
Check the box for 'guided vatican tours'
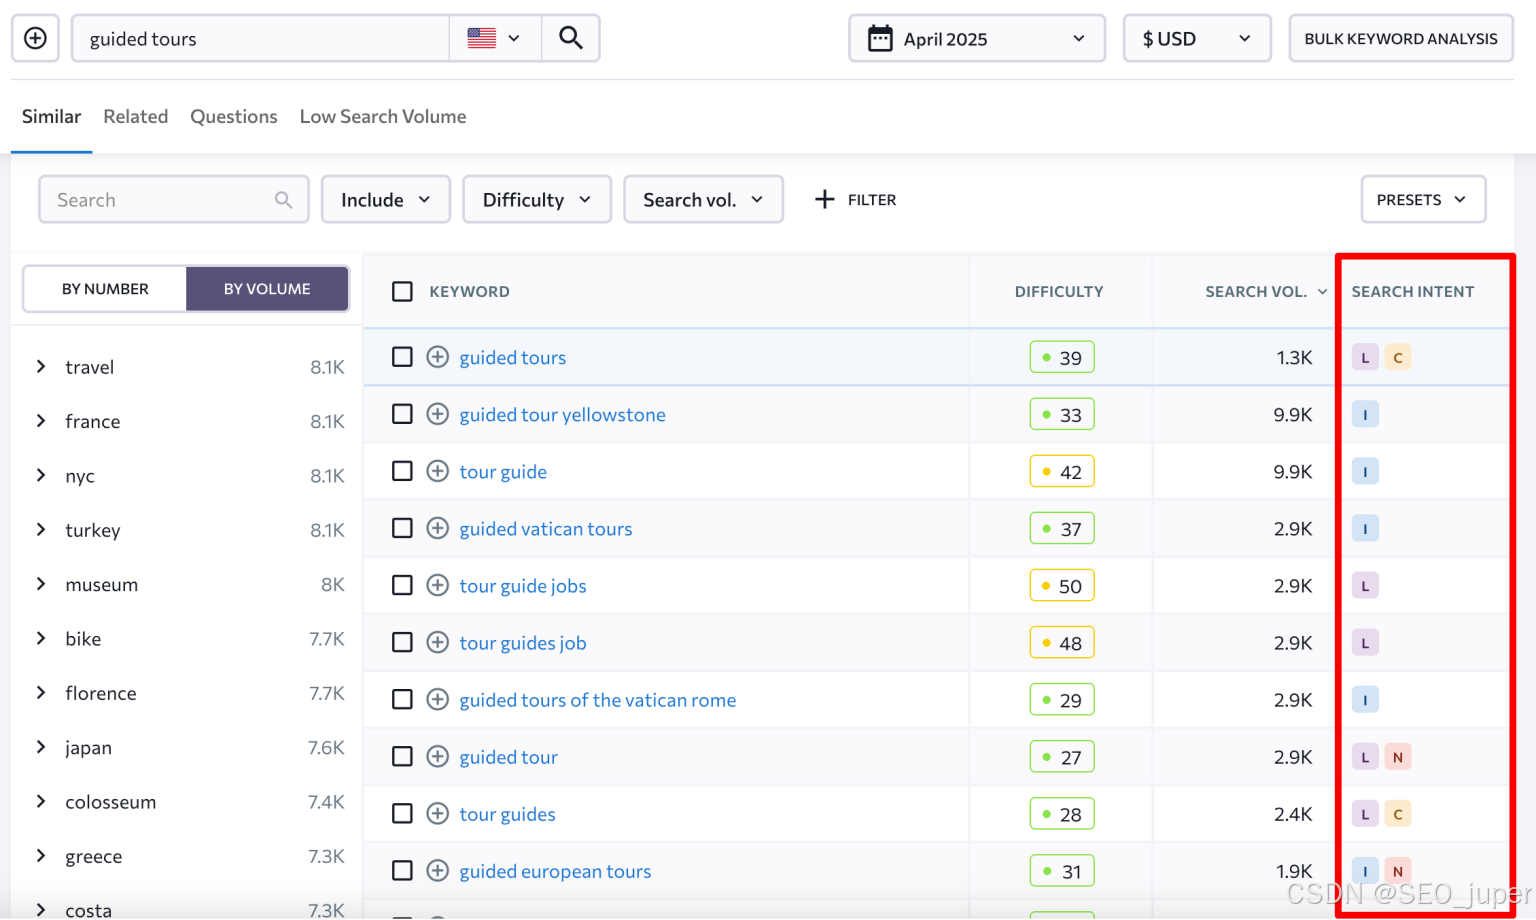[402, 528]
